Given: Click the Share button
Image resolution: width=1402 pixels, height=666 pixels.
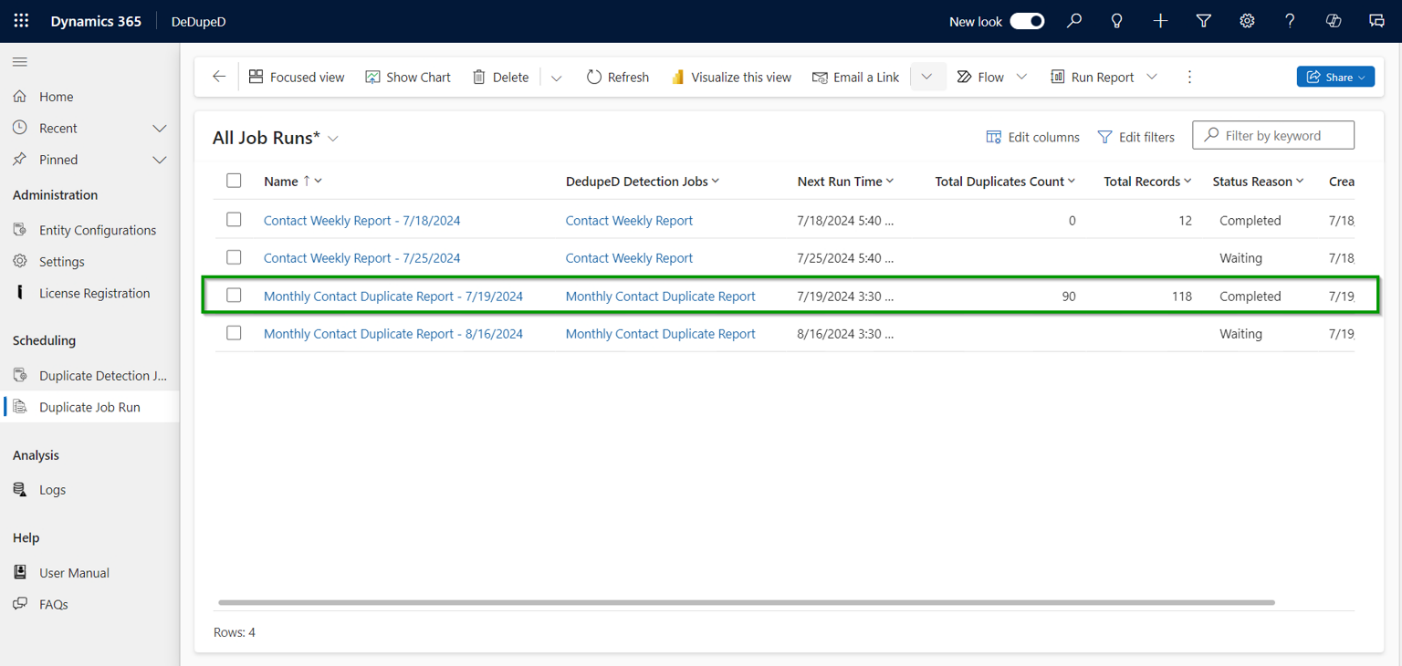Looking at the screenshot, I should [x=1335, y=76].
